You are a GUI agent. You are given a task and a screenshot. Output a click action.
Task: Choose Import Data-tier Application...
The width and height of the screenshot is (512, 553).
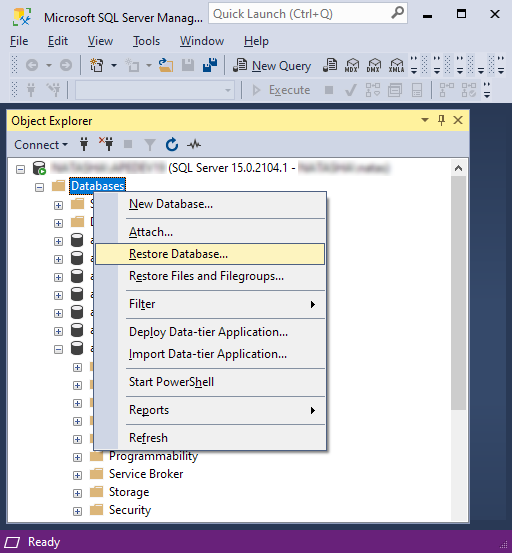pos(210,354)
